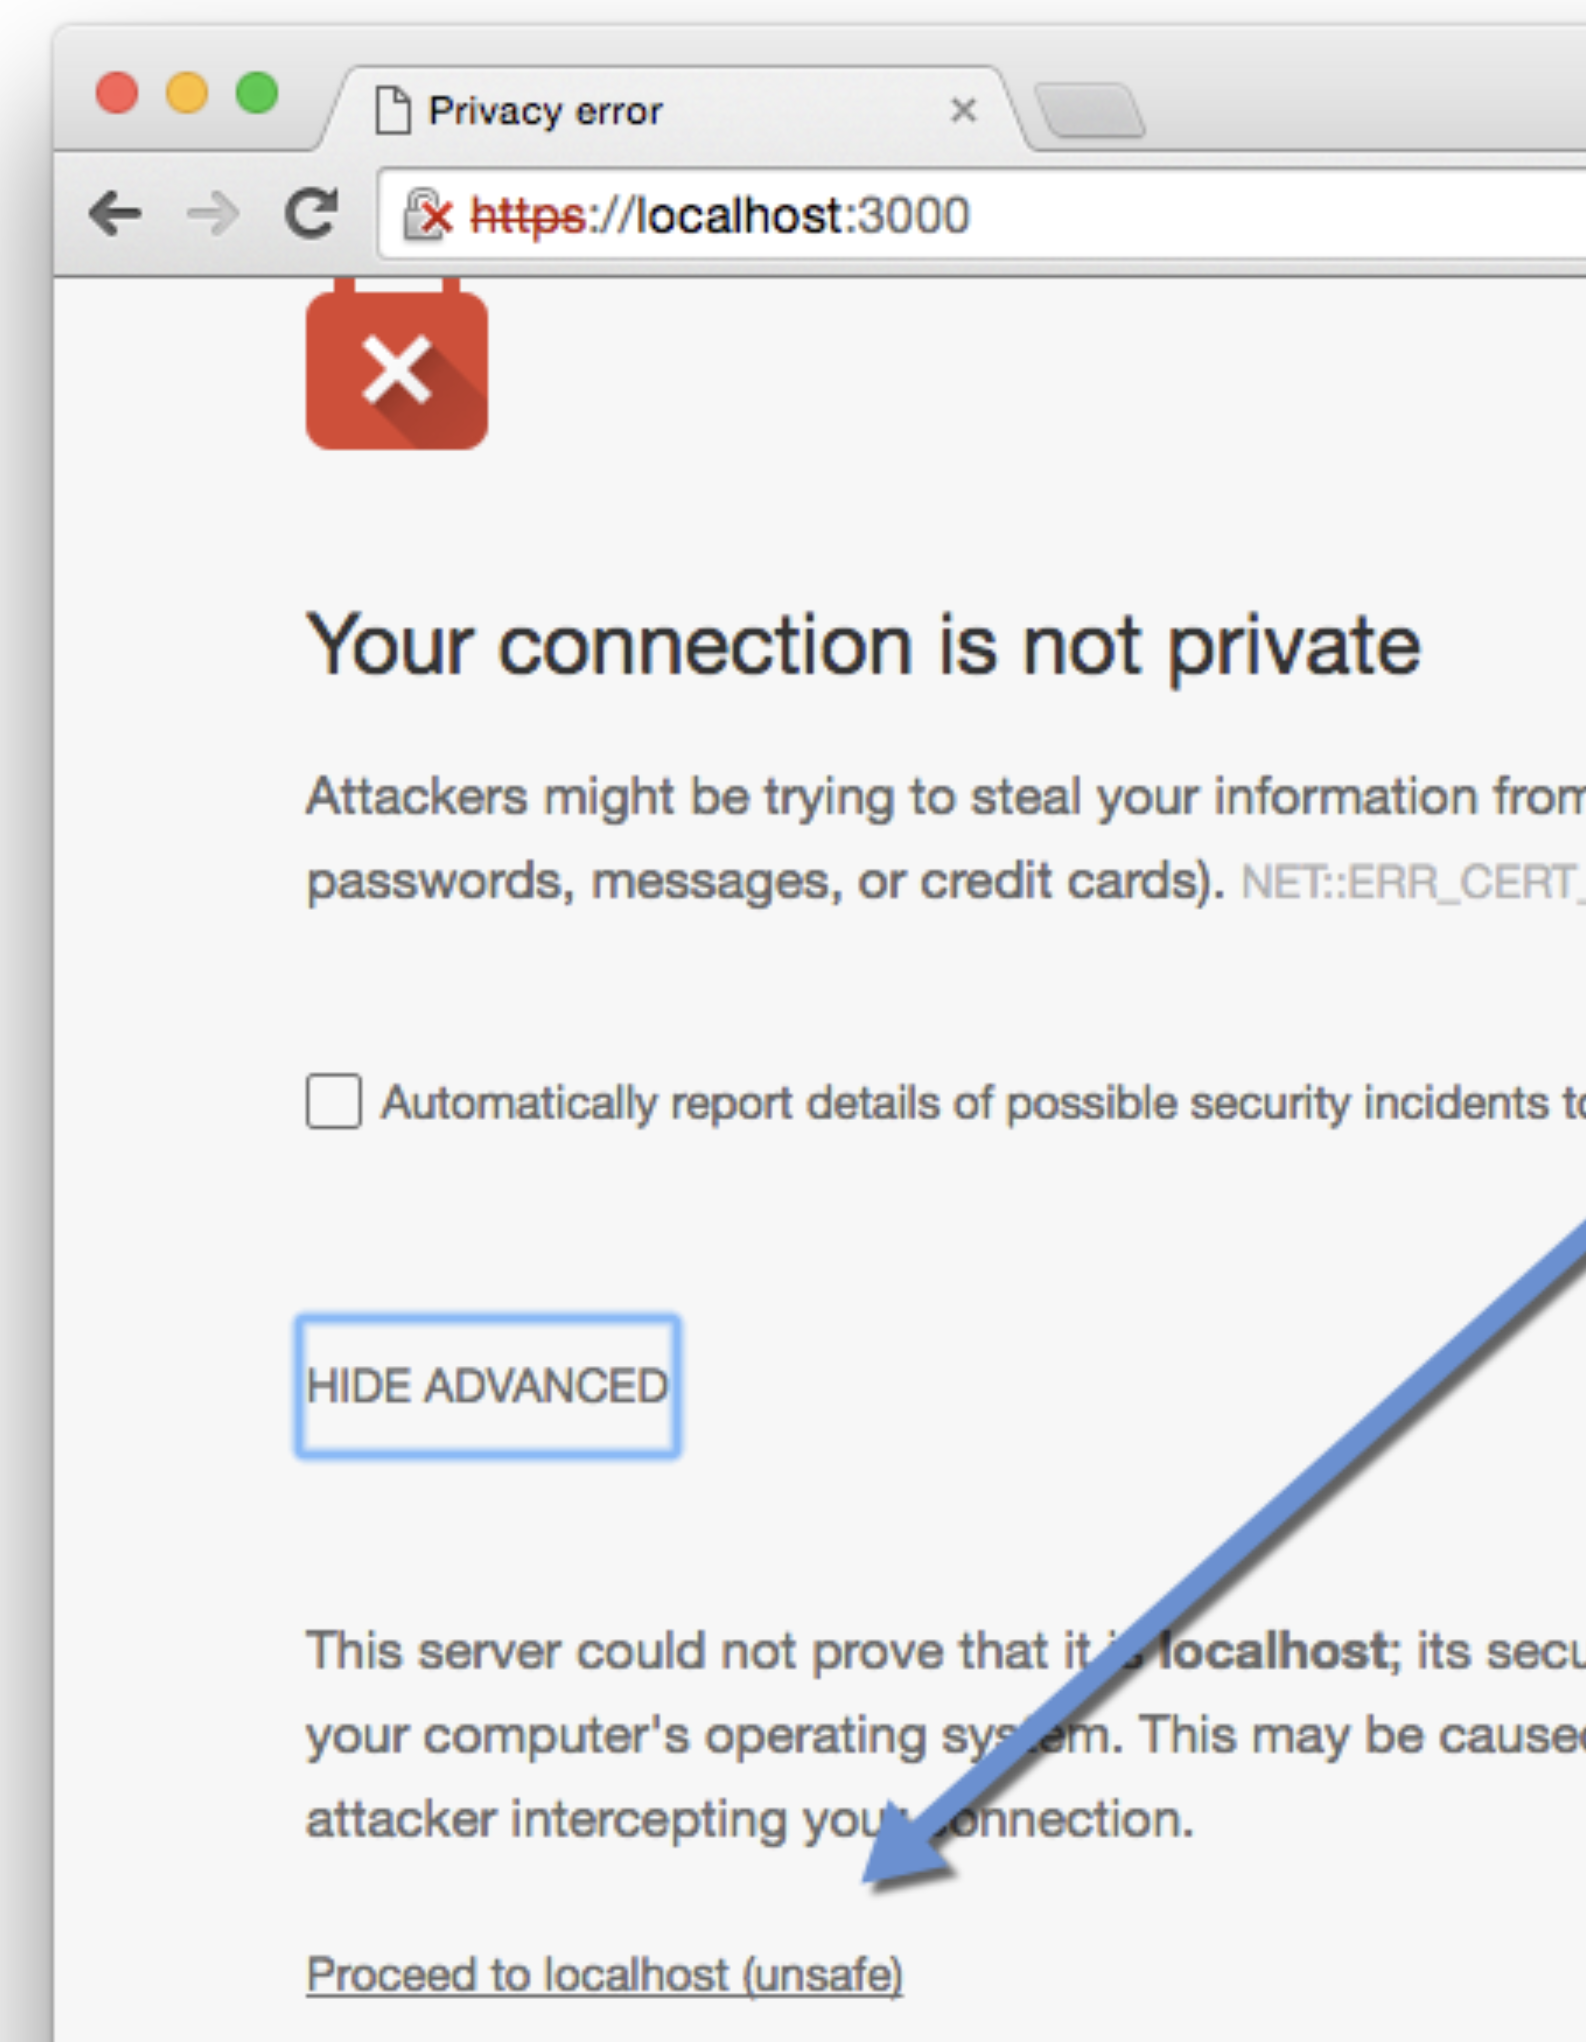Close the Privacy error tab

[x=963, y=110]
